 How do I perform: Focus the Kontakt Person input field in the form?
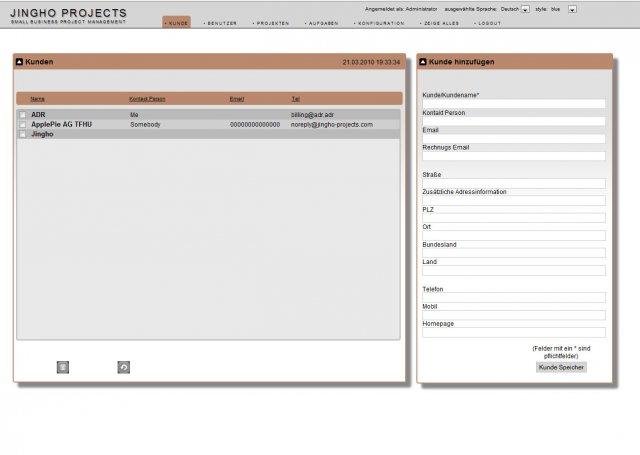pos(514,121)
